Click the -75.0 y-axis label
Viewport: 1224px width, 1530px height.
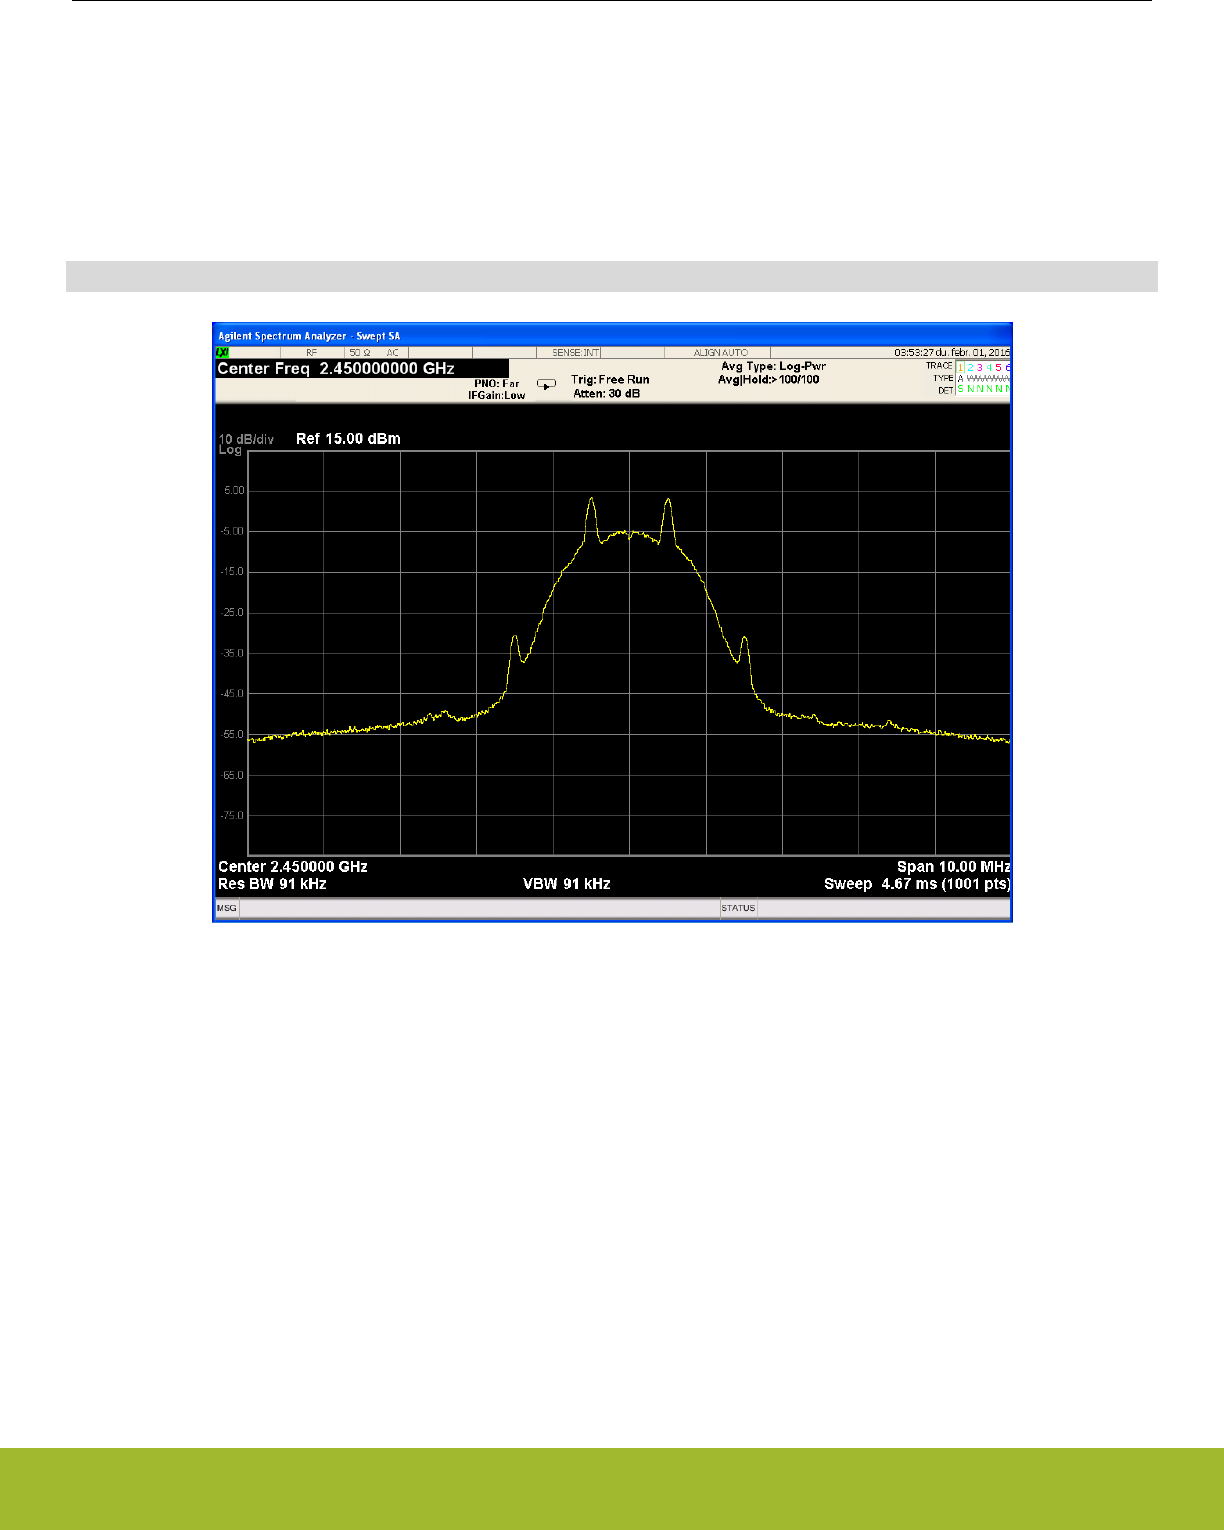[x=232, y=816]
